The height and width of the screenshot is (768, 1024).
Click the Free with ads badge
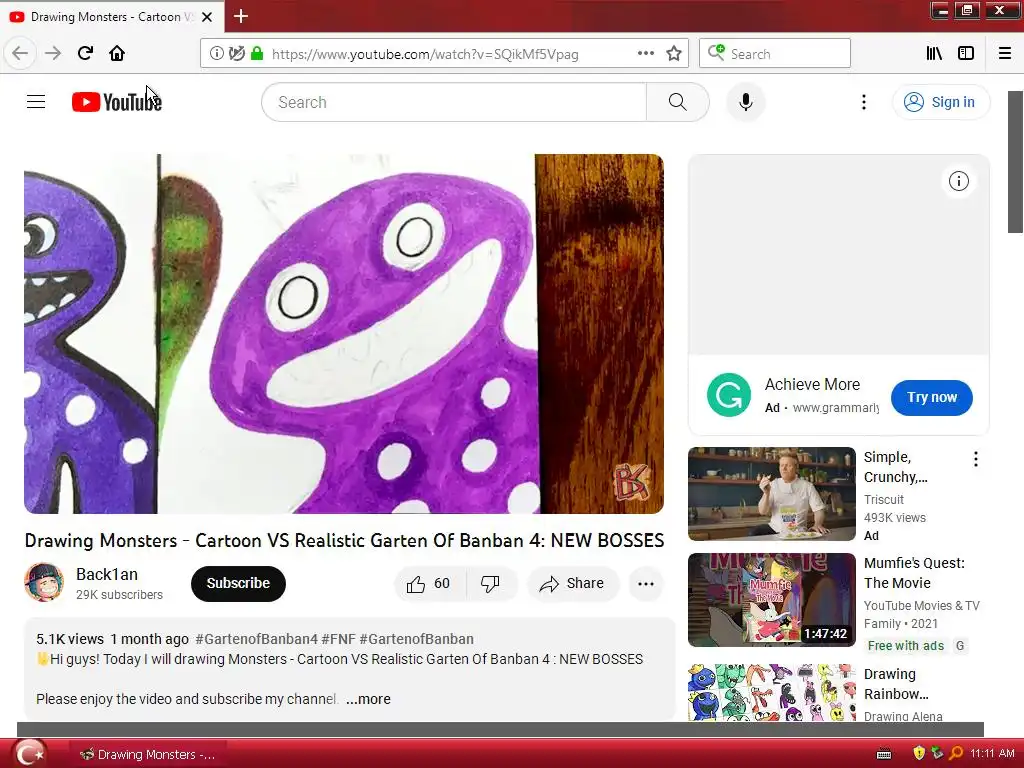(x=905, y=646)
